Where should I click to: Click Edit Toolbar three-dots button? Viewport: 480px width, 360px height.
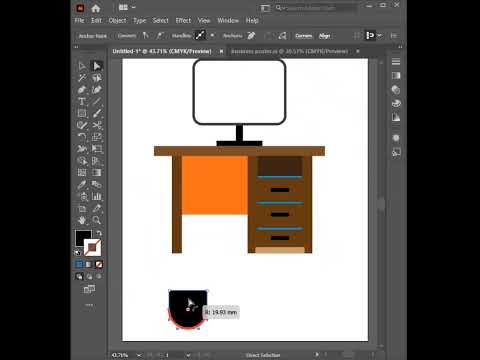[89, 305]
